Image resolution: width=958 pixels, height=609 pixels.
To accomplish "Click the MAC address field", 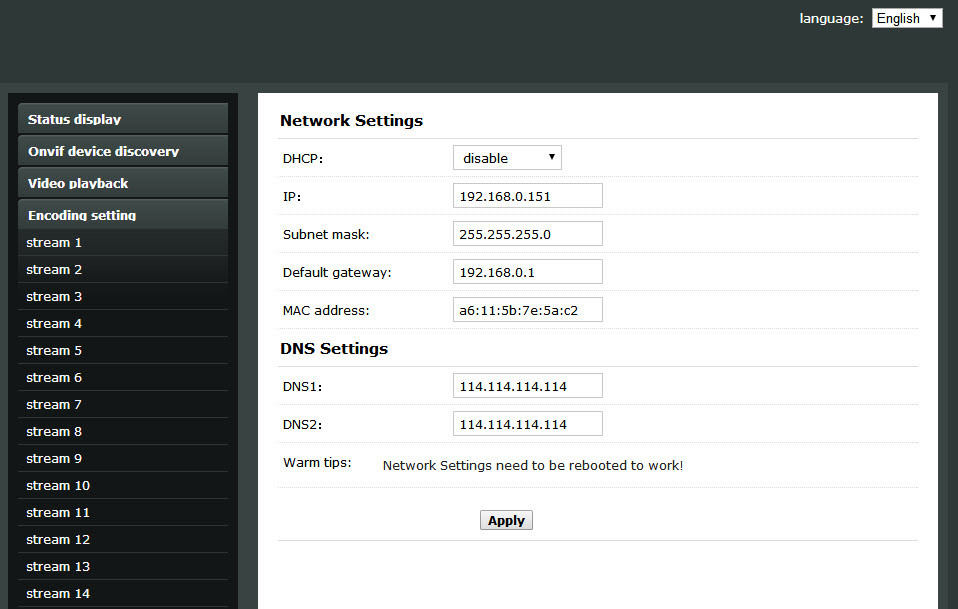I will click(x=527, y=309).
